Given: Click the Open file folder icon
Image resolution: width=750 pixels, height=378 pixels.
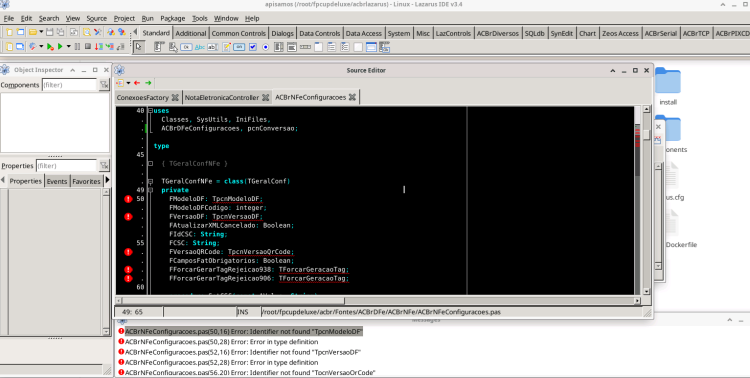Looking at the screenshot, I should pyautogui.click(x=33, y=32).
